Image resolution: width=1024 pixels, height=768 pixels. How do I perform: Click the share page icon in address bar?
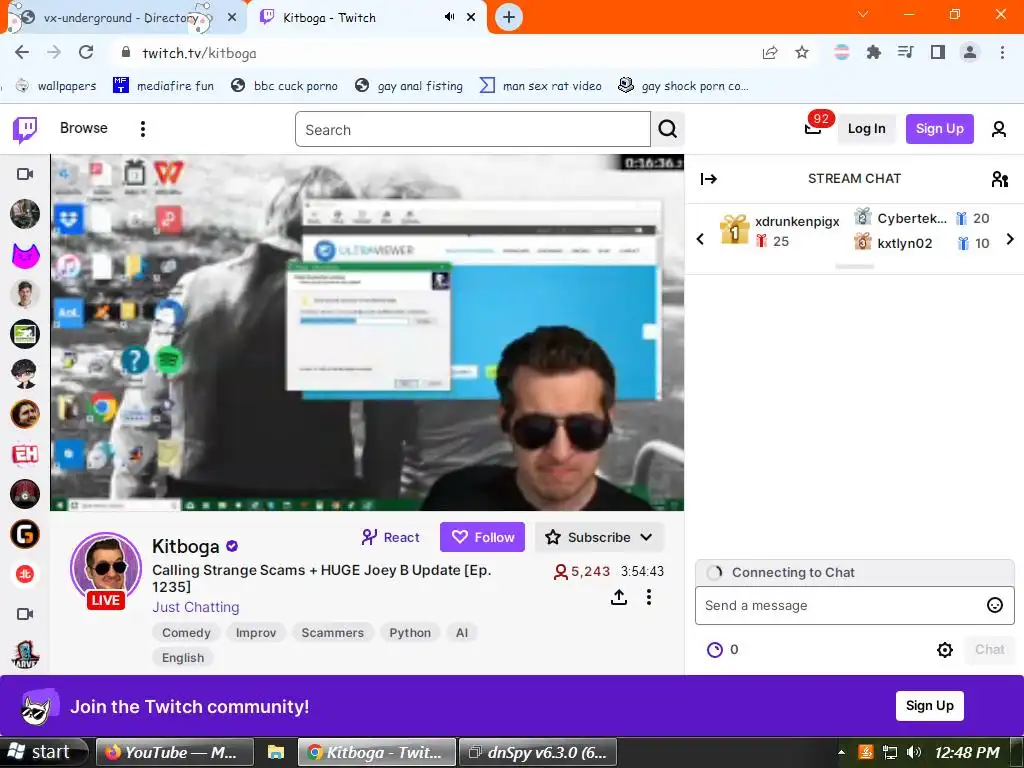(x=770, y=52)
